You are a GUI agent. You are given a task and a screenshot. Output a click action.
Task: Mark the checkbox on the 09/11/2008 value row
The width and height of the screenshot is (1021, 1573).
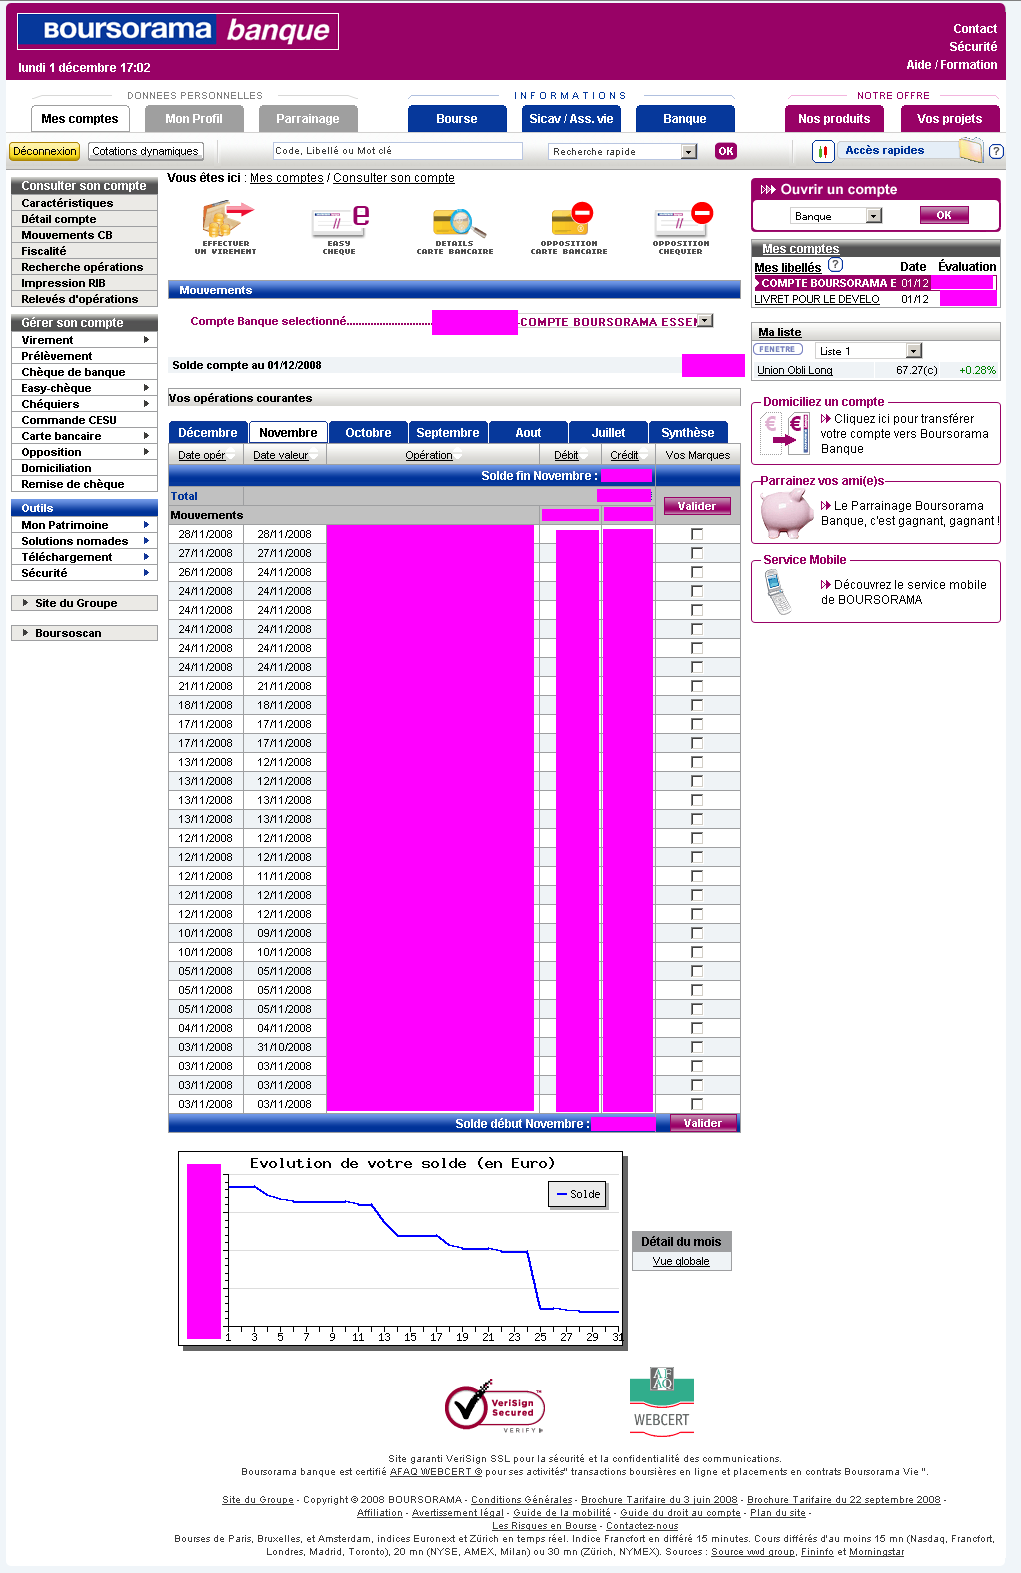click(697, 933)
